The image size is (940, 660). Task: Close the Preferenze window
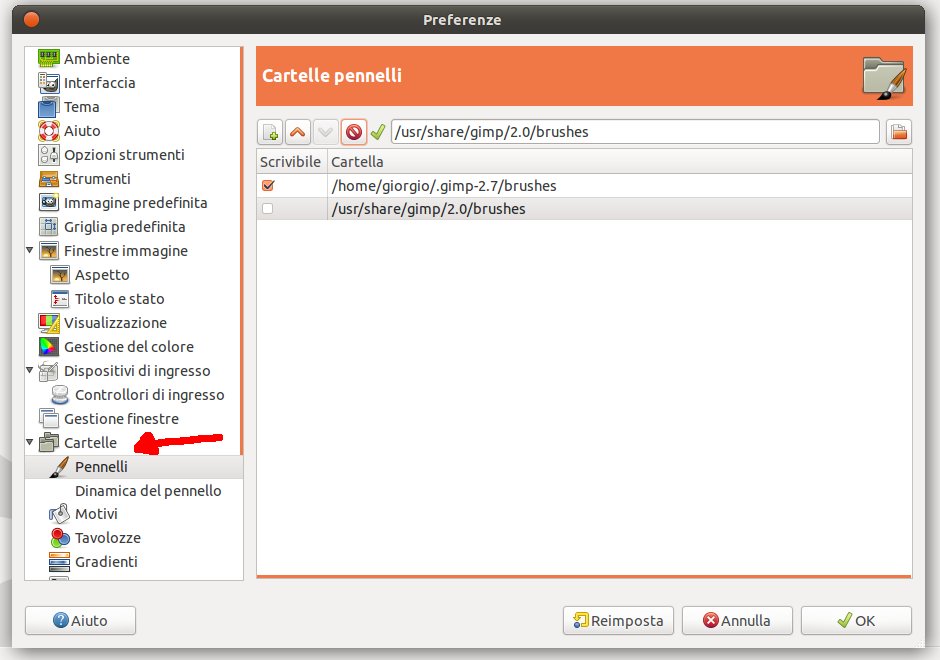[31, 20]
